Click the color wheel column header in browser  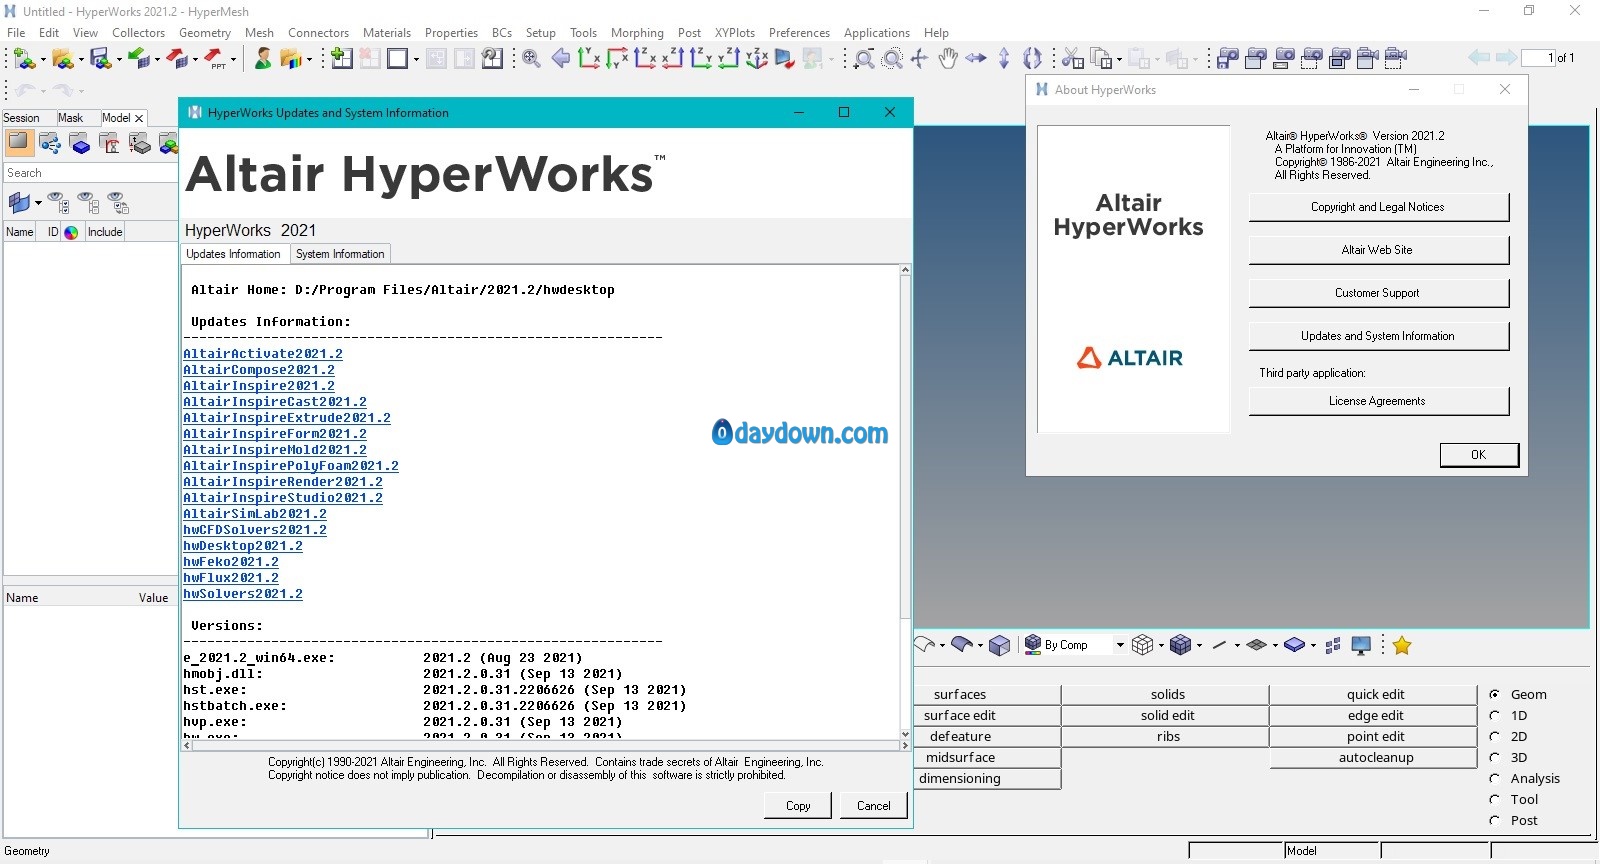coord(71,232)
